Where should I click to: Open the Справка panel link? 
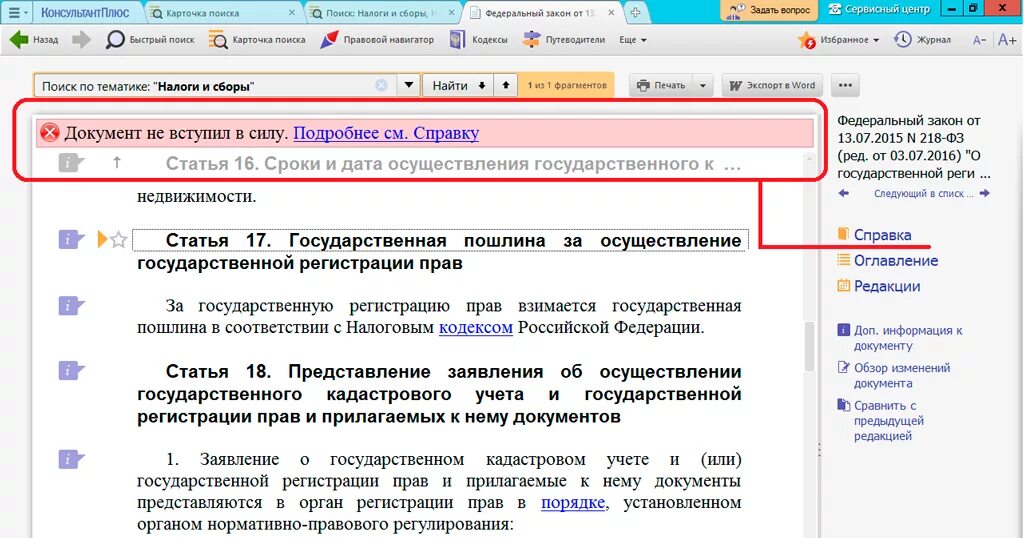pyautogui.click(x=874, y=235)
